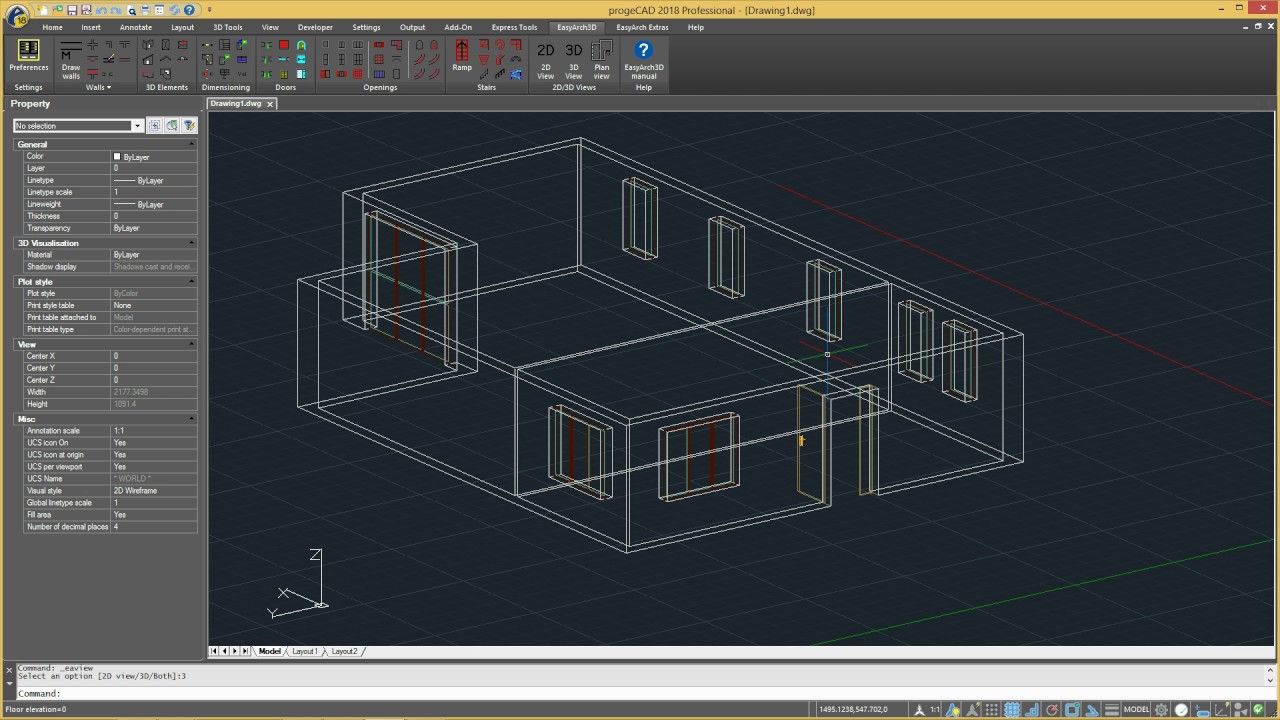The width and height of the screenshot is (1280, 720).
Task: Collapse the Plot style section
Action: coord(192,282)
